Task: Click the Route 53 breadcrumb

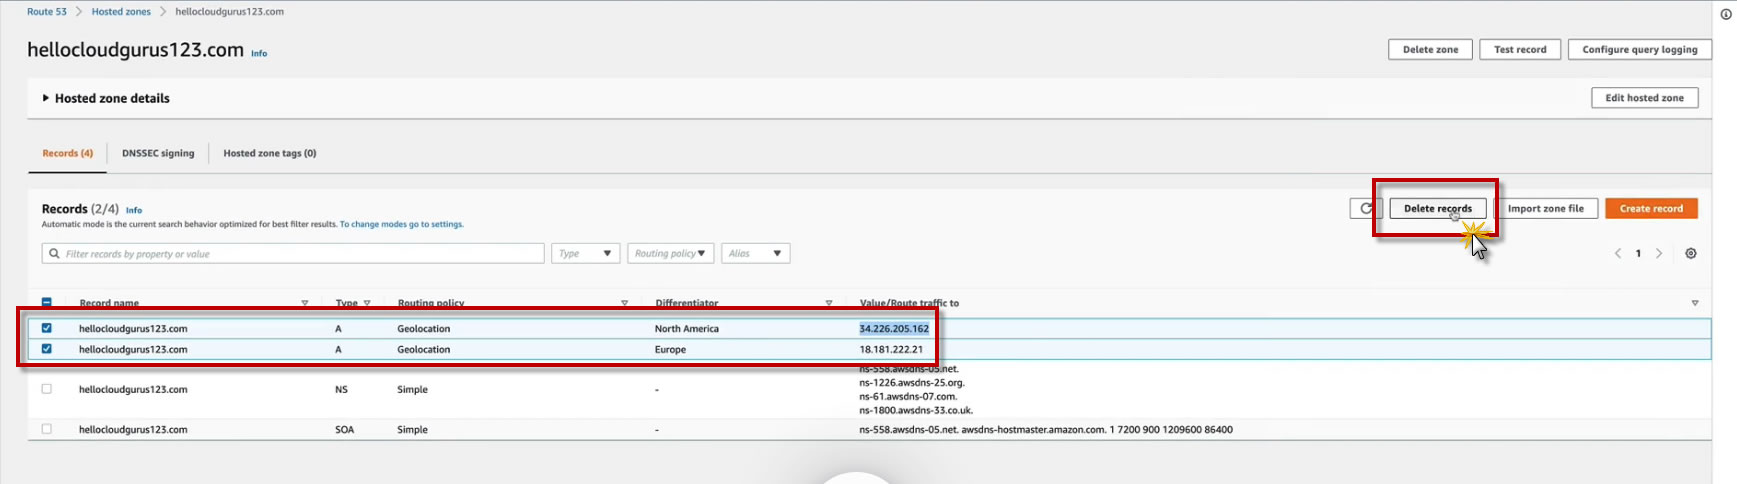Action: coord(47,12)
